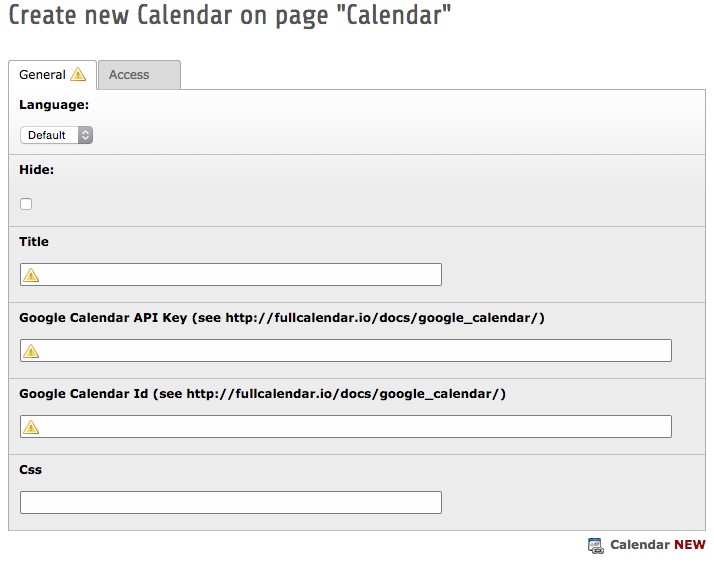
Task: Click into the Google Calendar Id field
Action: coord(346,427)
